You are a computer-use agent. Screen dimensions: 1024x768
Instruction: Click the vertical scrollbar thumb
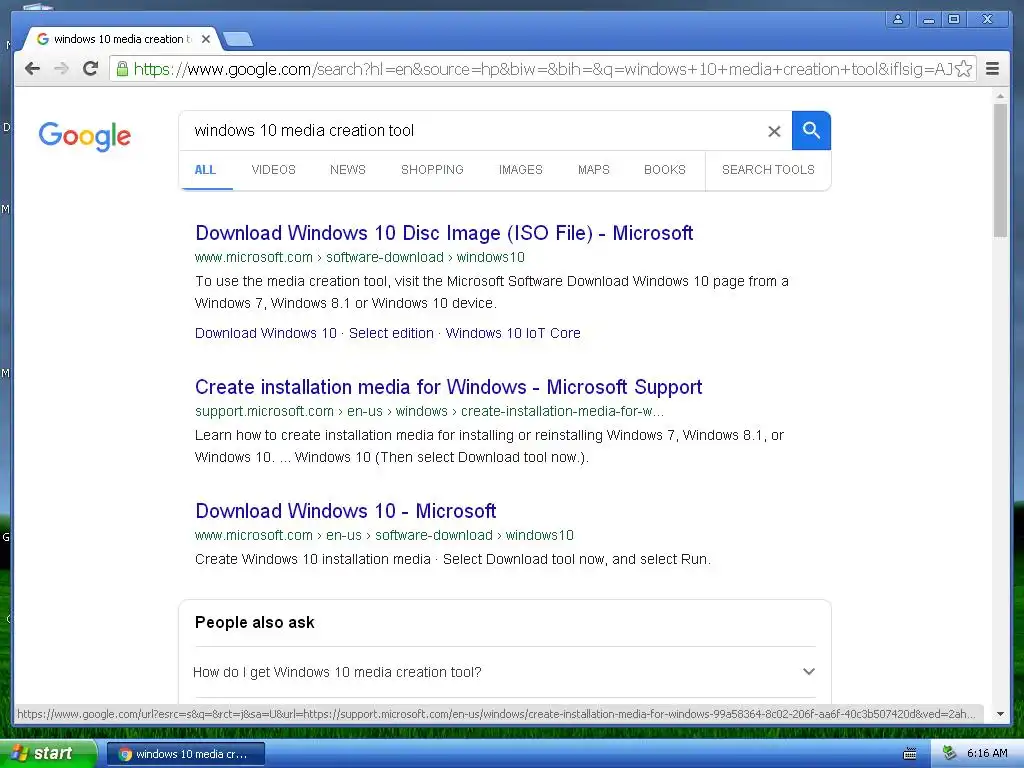[x=1000, y=170]
